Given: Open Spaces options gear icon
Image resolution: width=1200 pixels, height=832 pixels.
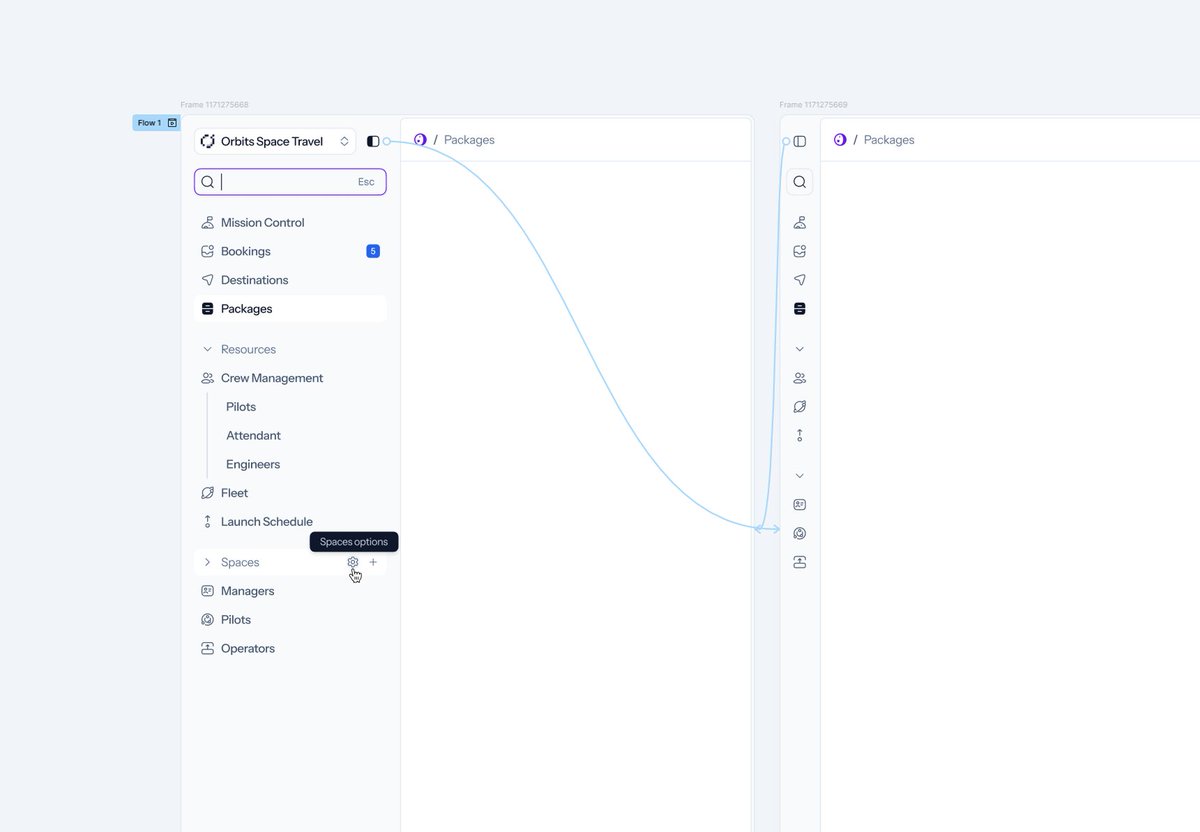Looking at the screenshot, I should coord(353,562).
